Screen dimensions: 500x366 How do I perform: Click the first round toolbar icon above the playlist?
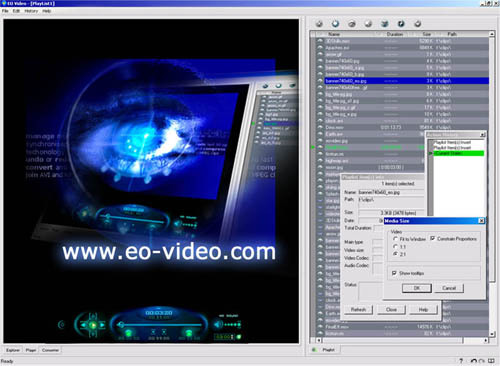319,24
